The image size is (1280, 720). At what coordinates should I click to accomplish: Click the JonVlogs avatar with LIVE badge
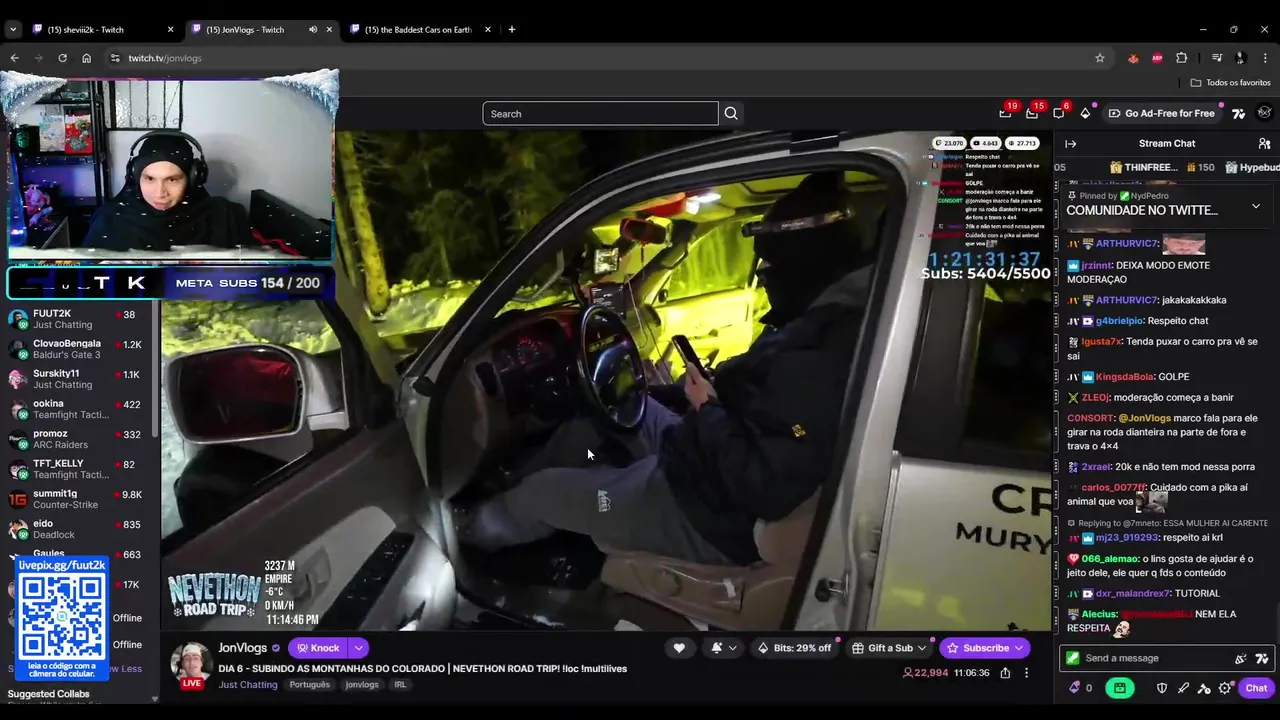[191, 665]
